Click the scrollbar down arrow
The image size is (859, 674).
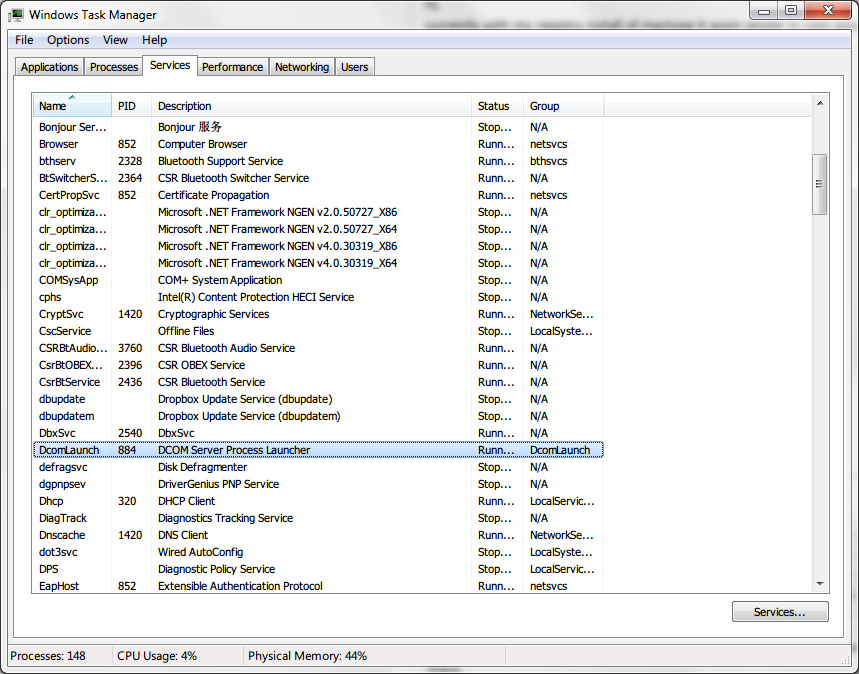pyautogui.click(x=821, y=581)
